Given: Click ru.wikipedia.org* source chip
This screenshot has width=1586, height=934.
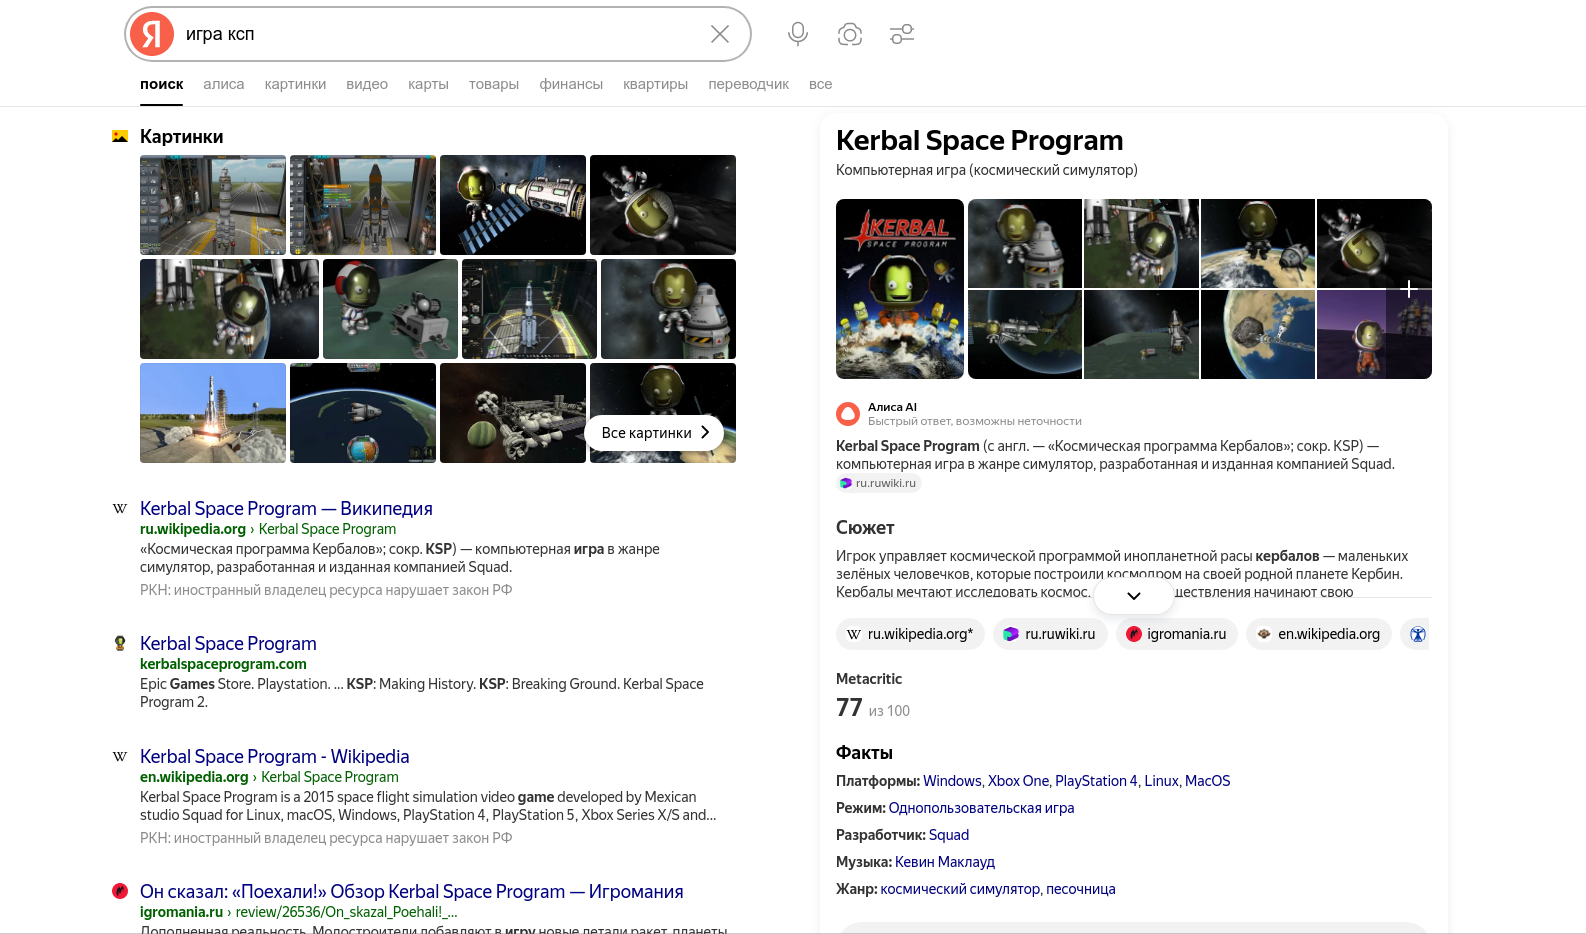Looking at the screenshot, I should point(910,634).
